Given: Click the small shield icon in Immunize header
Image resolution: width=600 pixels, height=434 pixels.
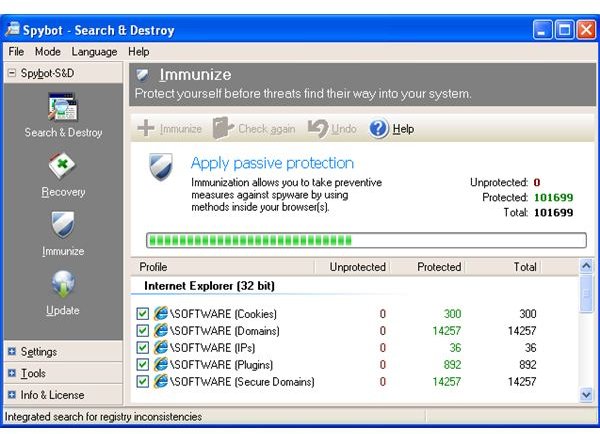Looking at the screenshot, I should [143, 75].
